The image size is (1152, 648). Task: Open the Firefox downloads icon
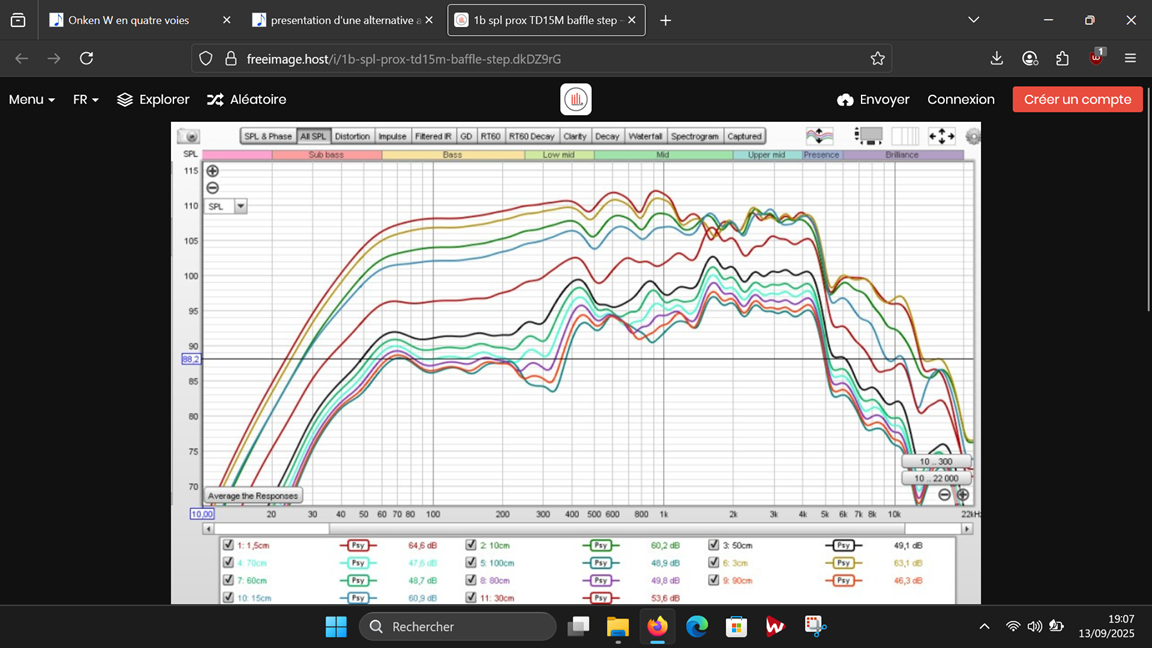click(996, 59)
